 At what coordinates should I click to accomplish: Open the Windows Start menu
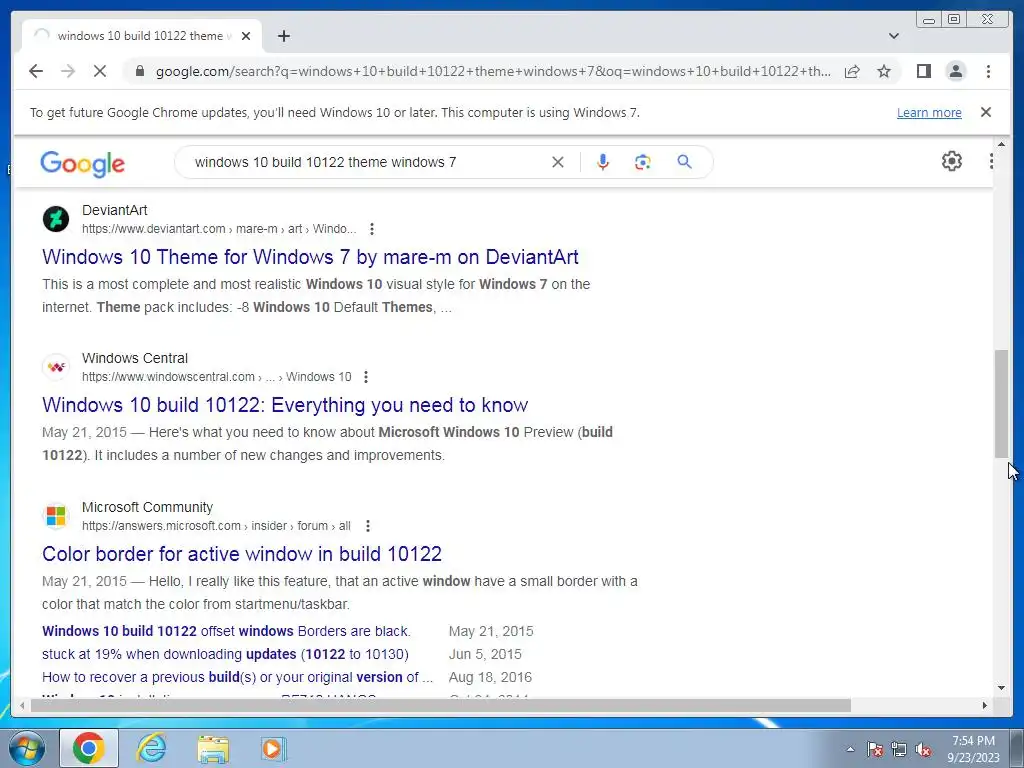27,748
